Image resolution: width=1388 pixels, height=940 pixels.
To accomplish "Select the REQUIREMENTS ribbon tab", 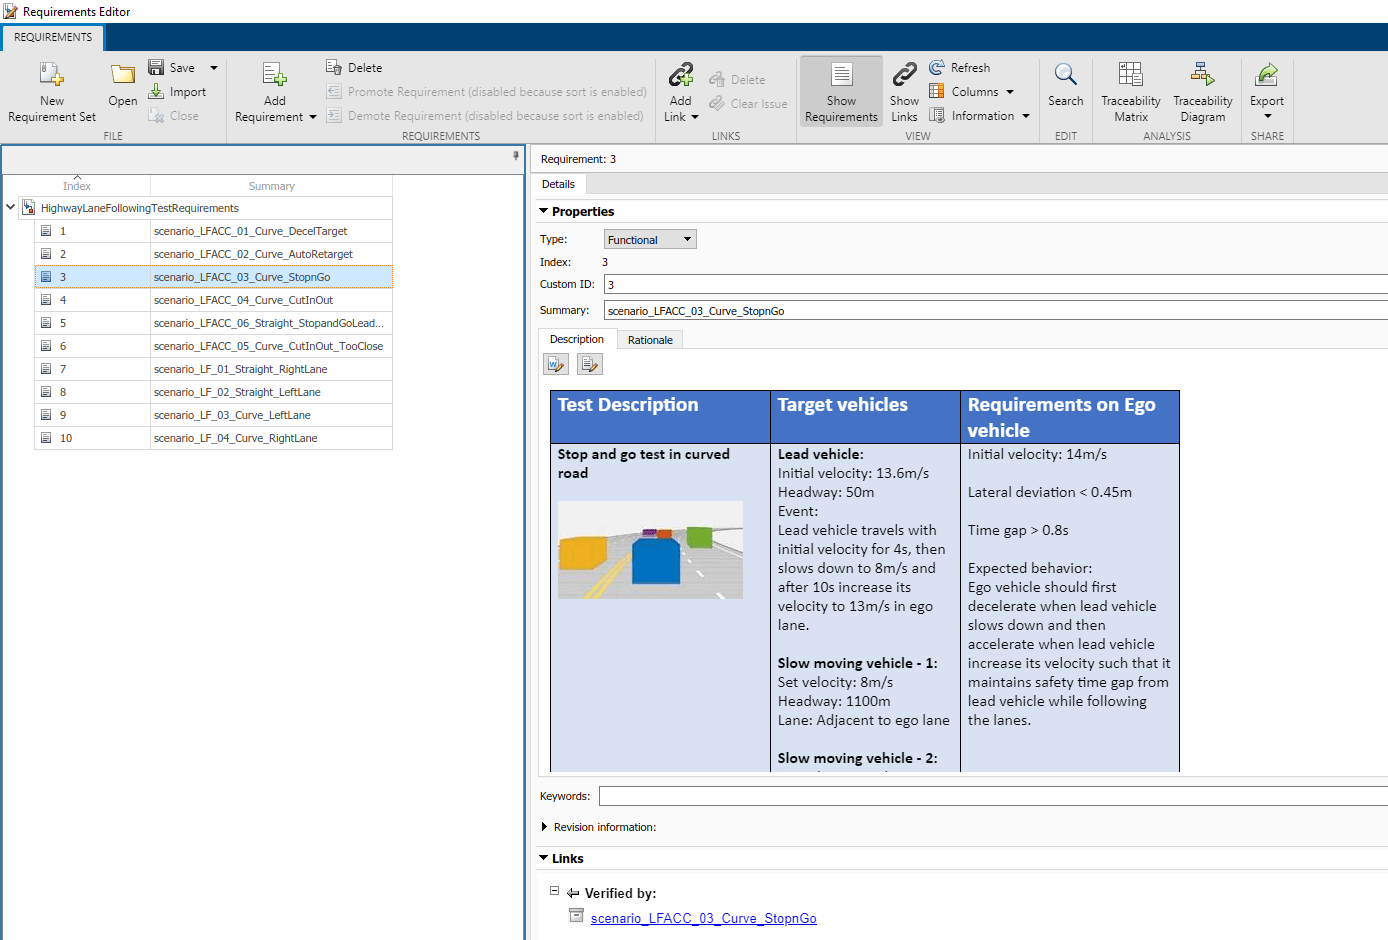I will (x=53, y=37).
